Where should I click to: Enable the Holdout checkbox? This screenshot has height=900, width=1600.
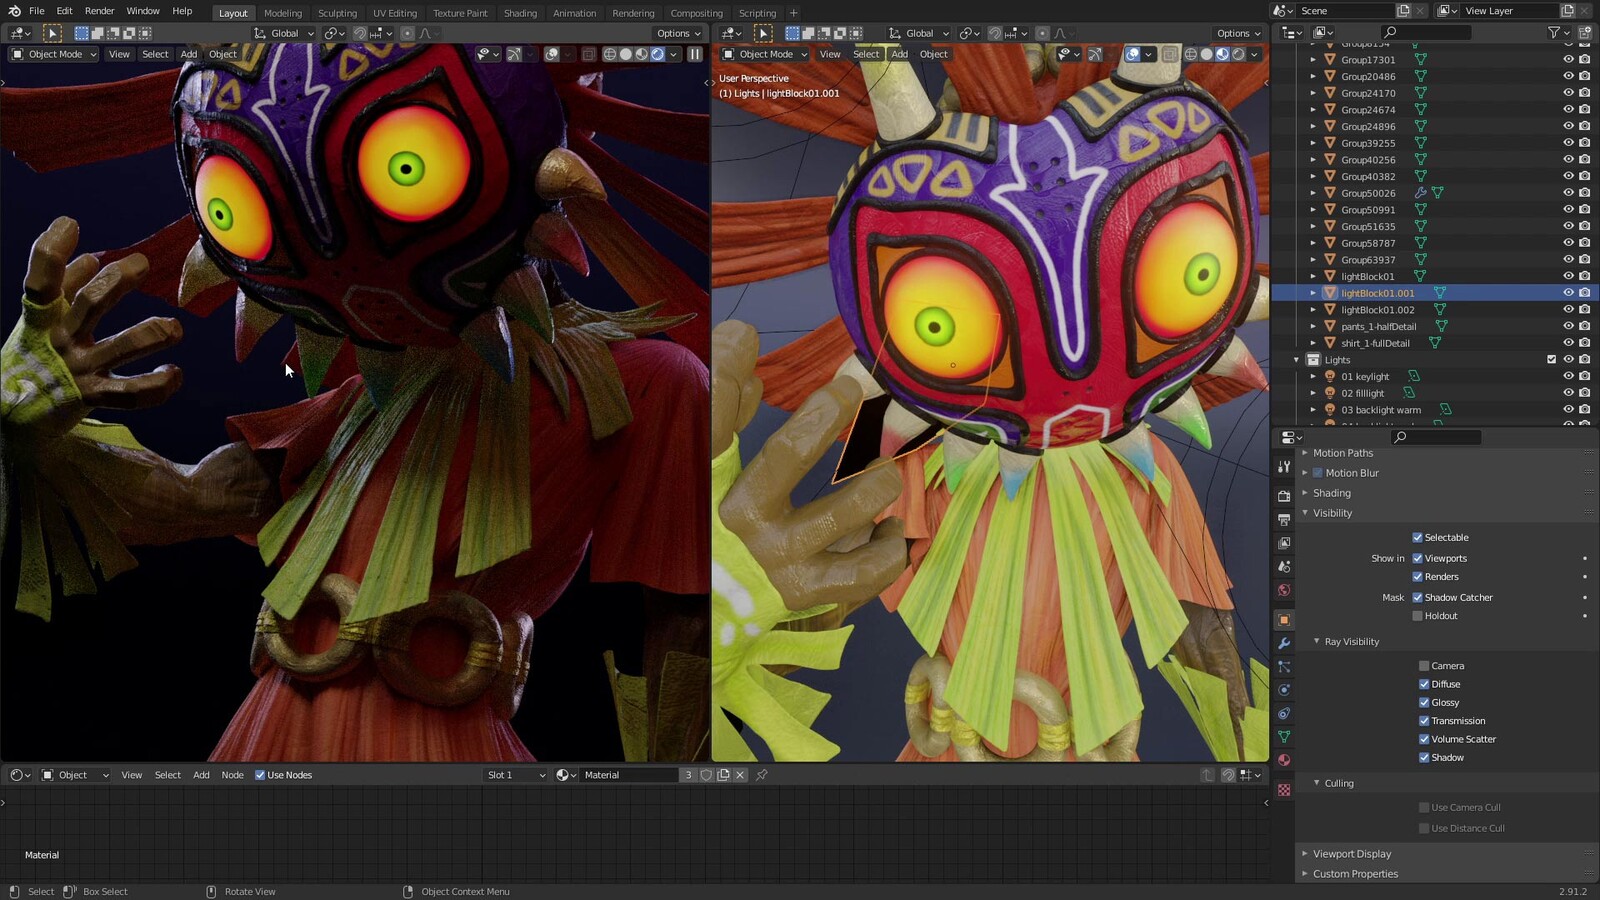tap(1417, 616)
